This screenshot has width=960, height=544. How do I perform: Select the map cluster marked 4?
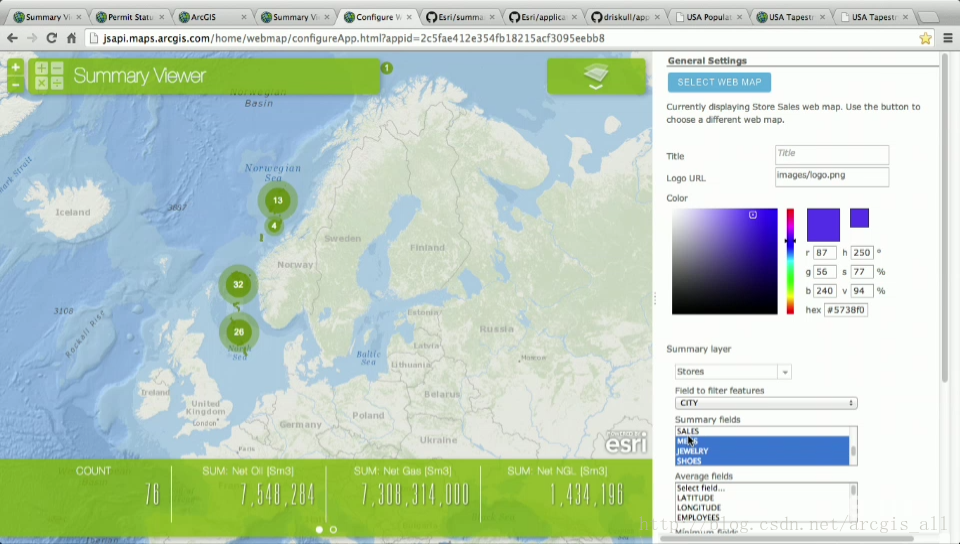(x=274, y=226)
